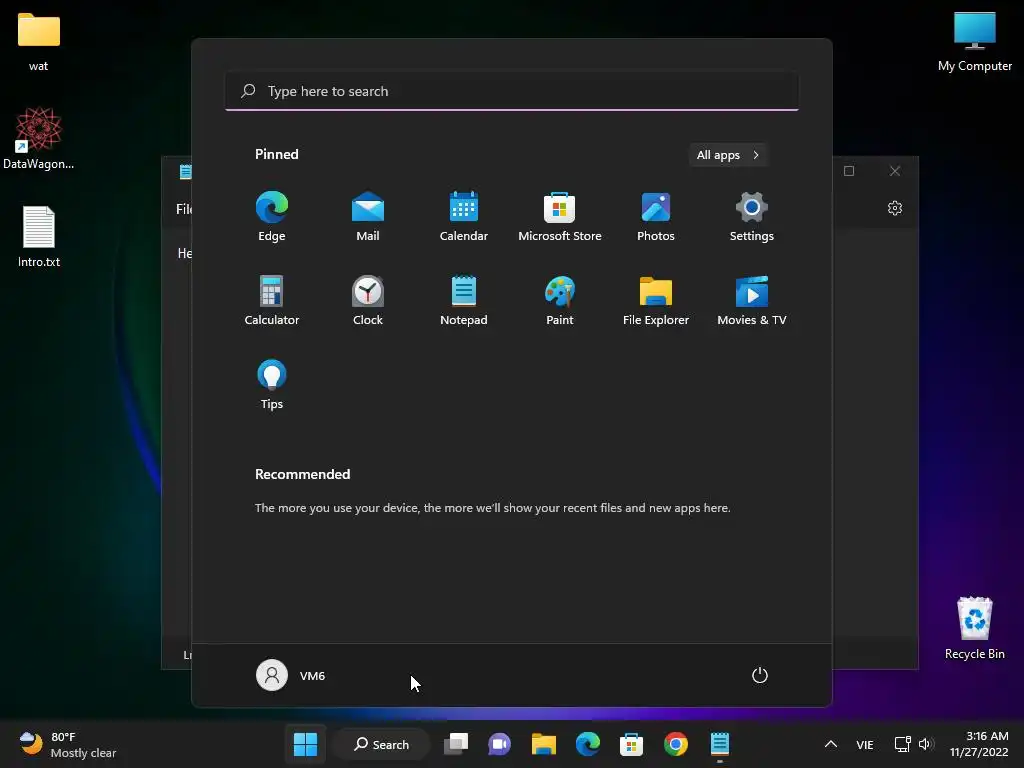Open the Edge pinned app
This screenshot has height=768, width=1024.
[x=272, y=216]
